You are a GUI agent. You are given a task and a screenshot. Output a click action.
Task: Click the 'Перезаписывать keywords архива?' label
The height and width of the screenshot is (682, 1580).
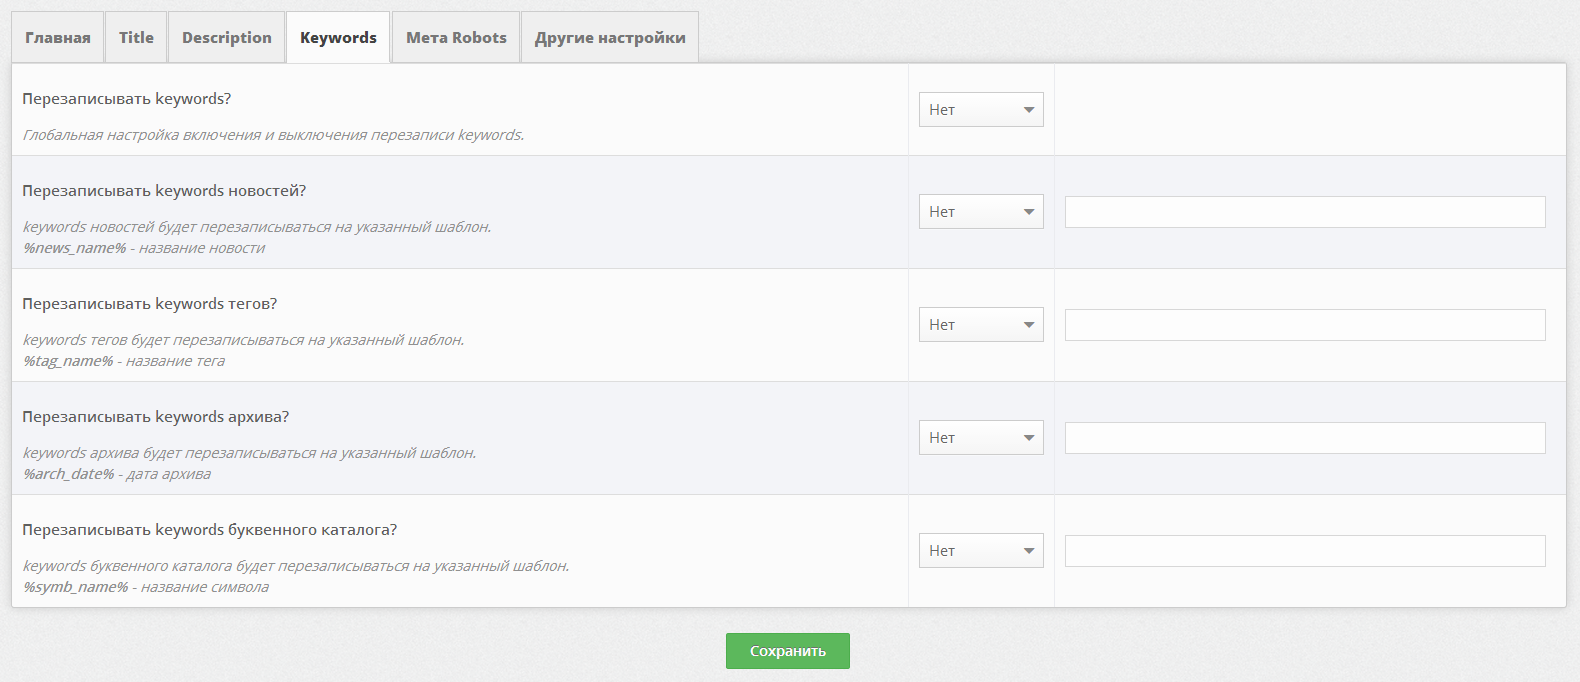pyautogui.click(x=156, y=417)
